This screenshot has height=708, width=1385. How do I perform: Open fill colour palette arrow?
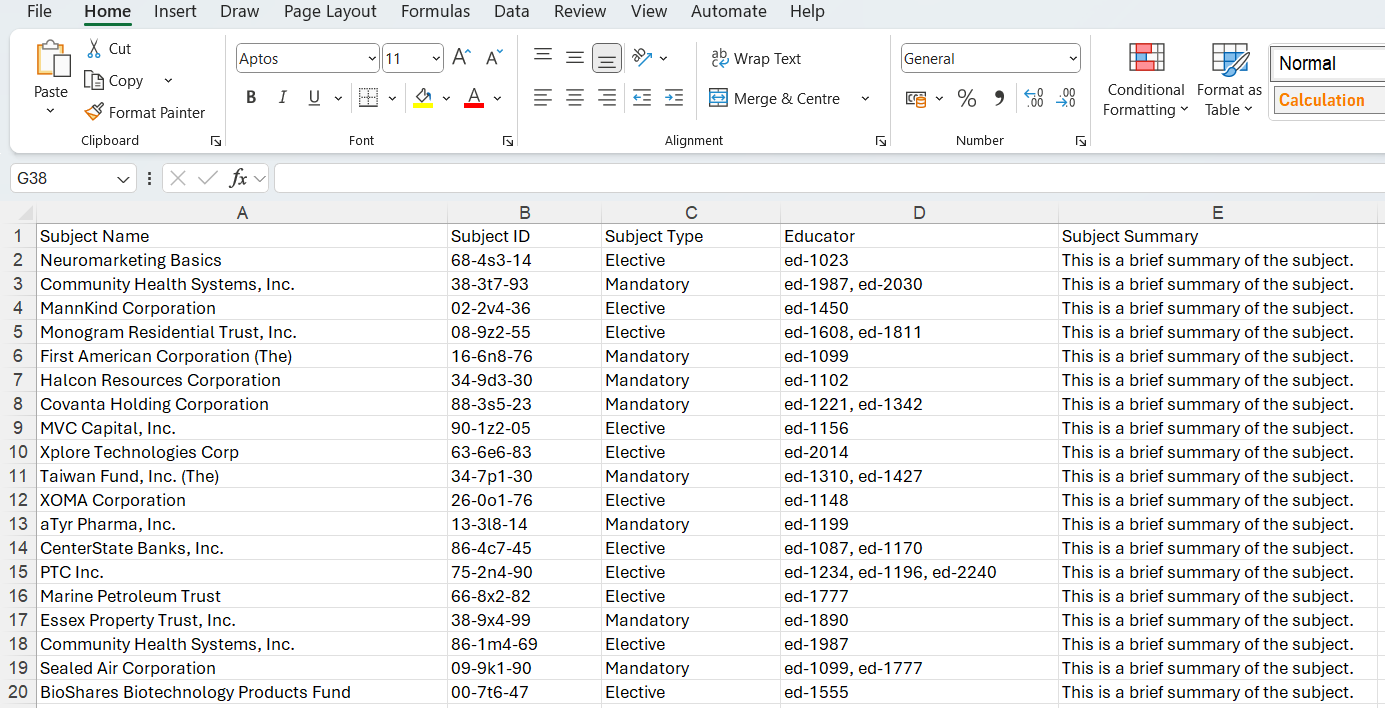pyautogui.click(x=446, y=98)
